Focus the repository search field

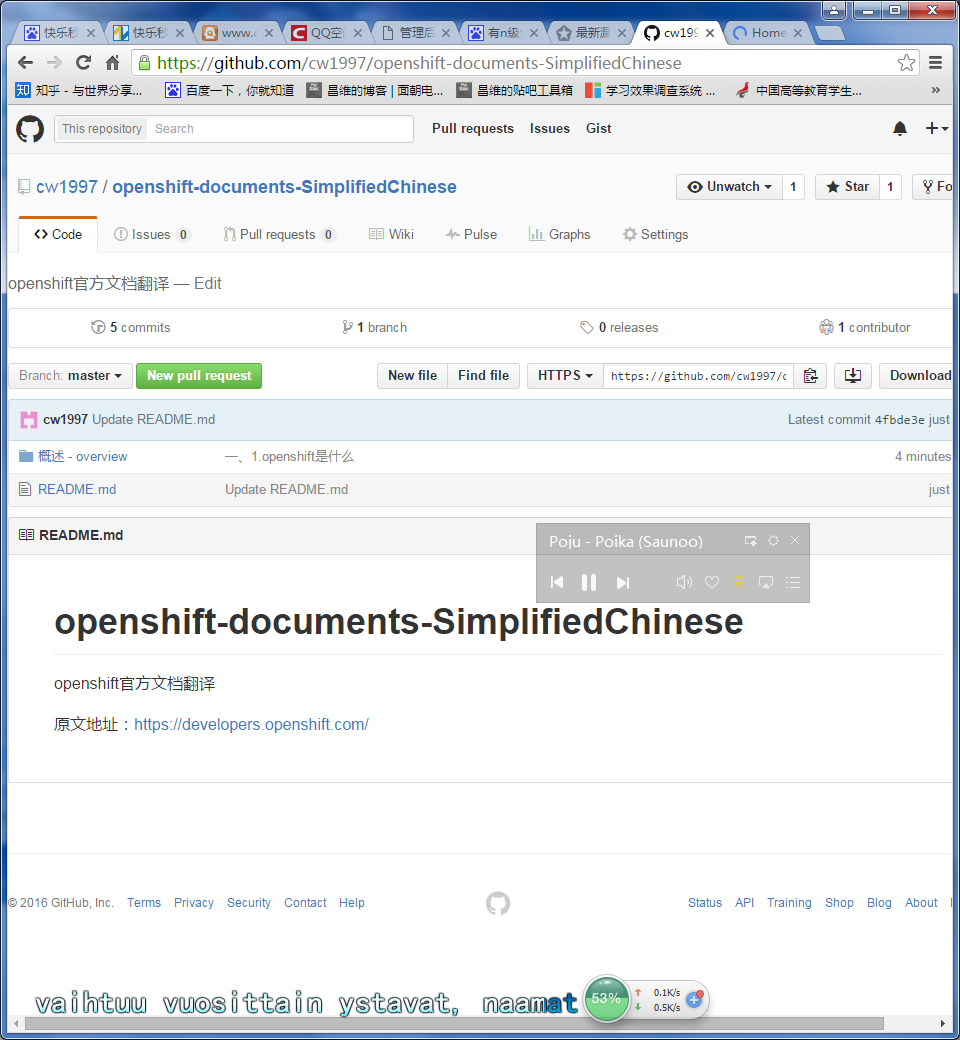point(280,129)
